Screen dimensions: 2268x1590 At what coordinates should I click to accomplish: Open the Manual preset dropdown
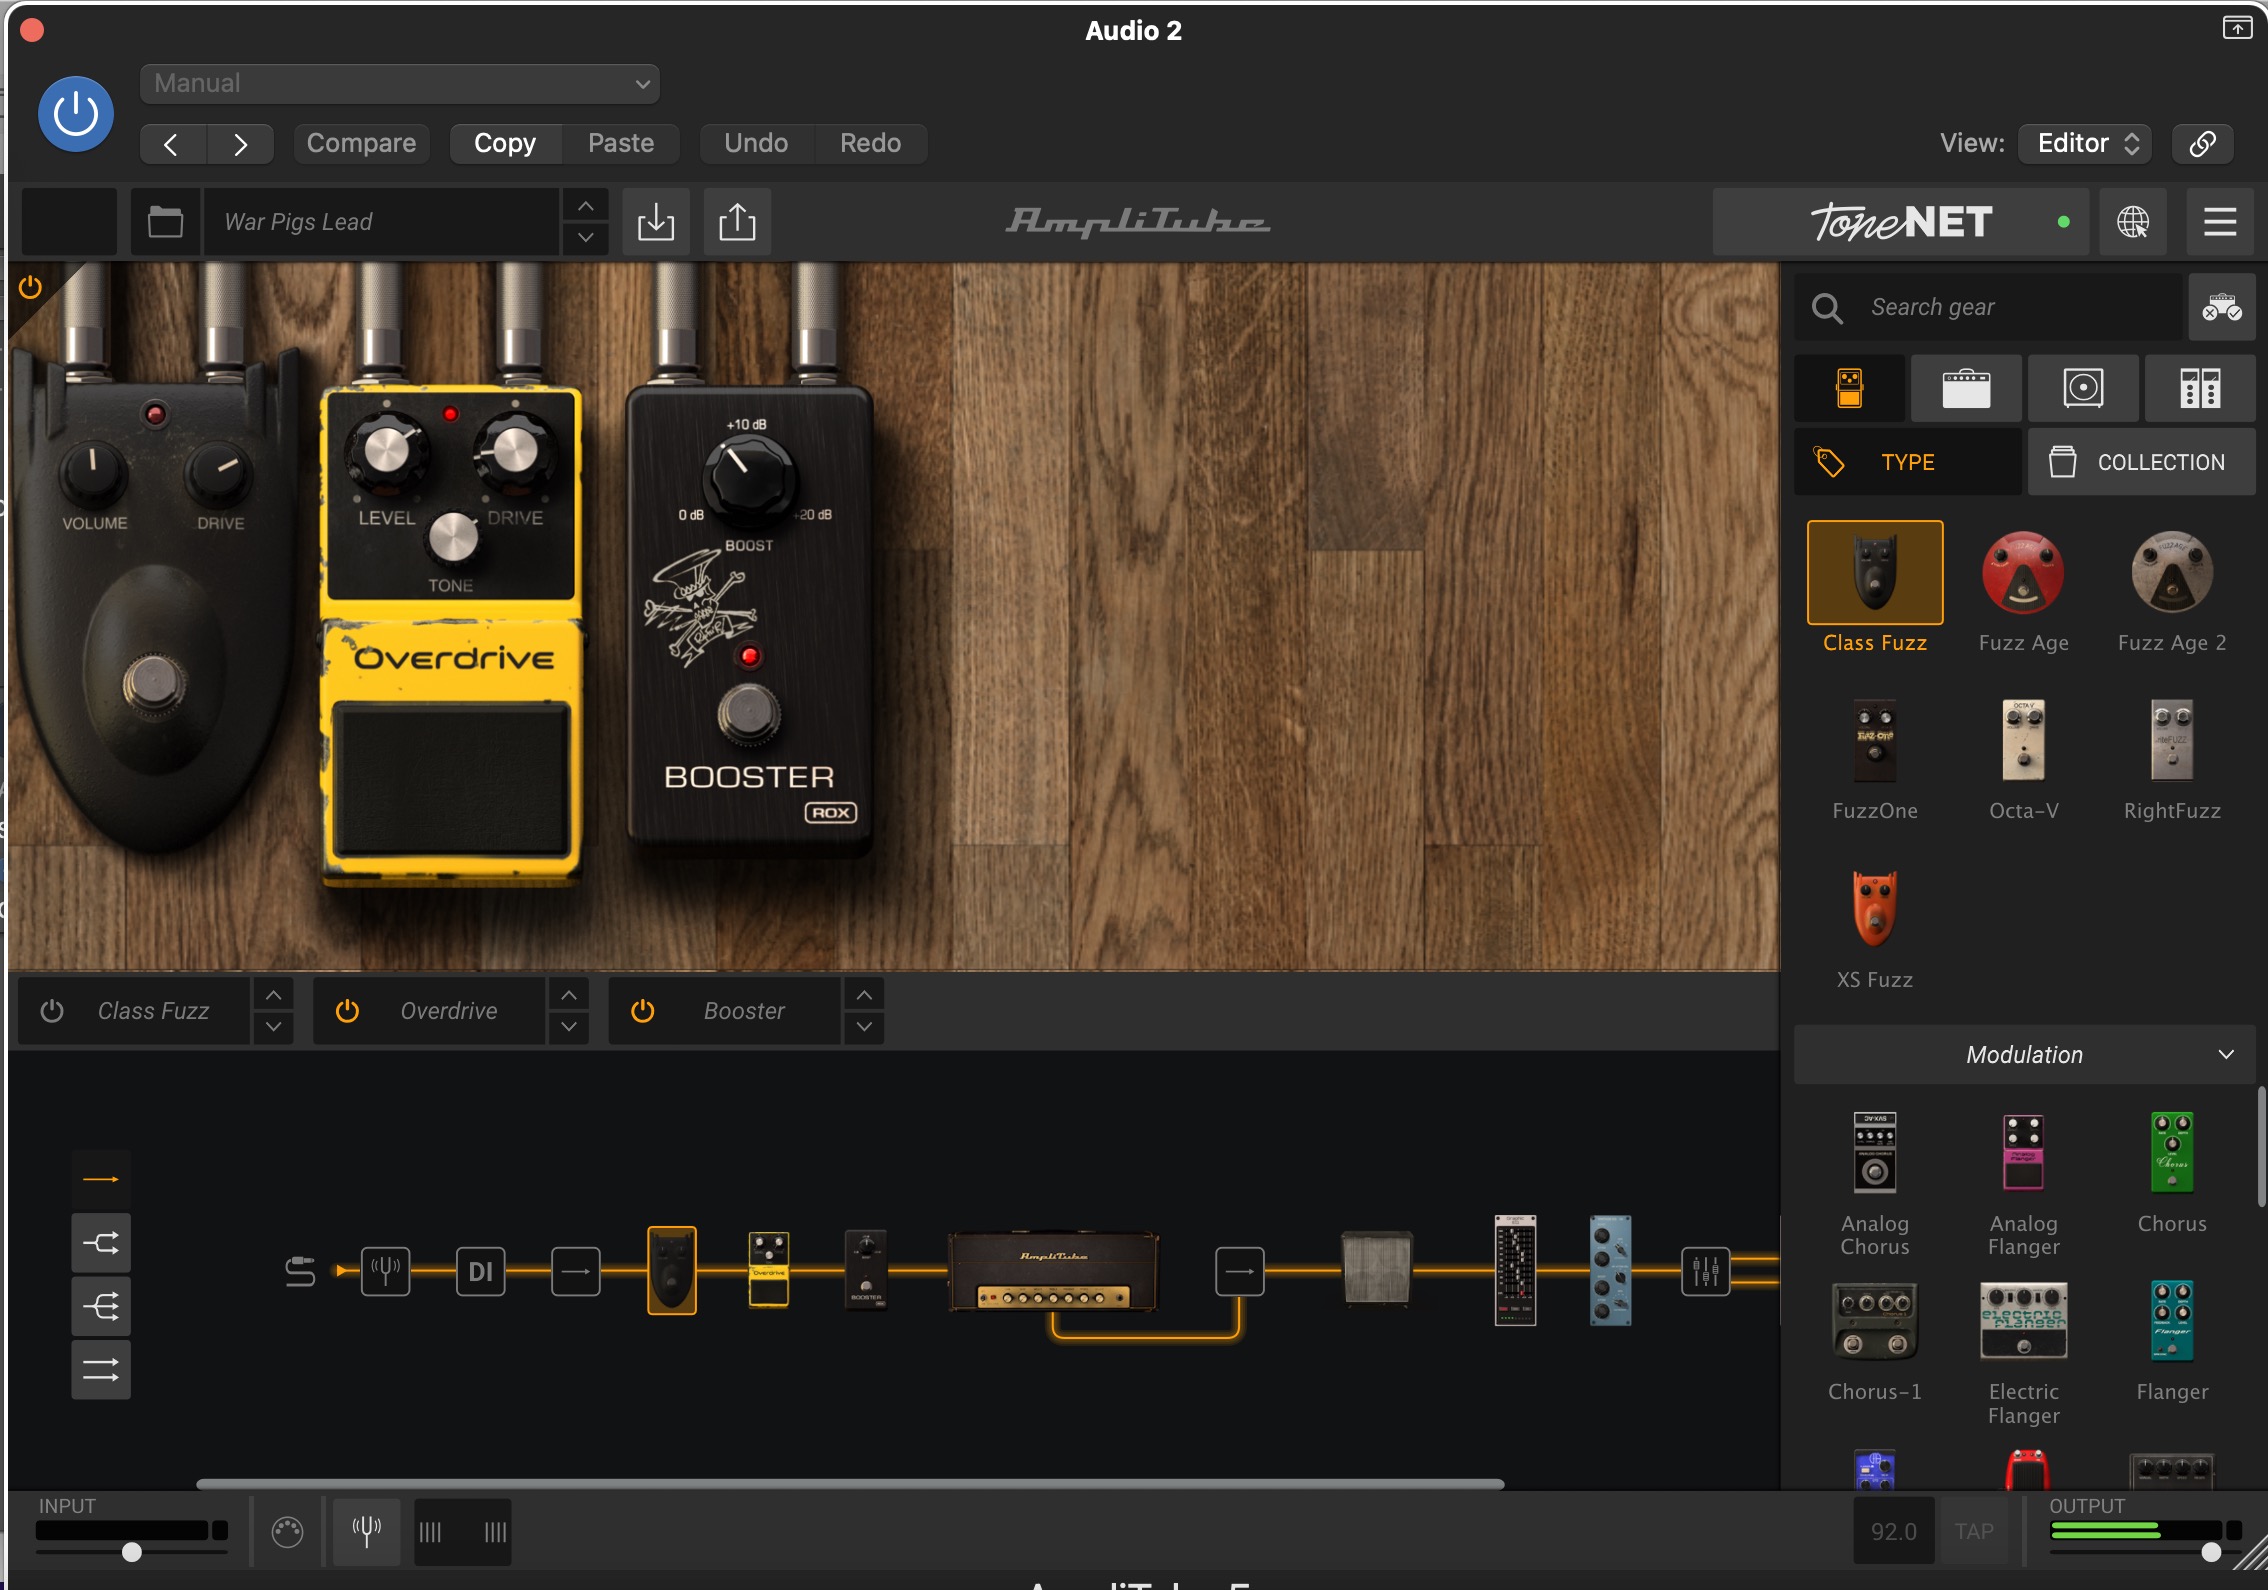point(400,84)
